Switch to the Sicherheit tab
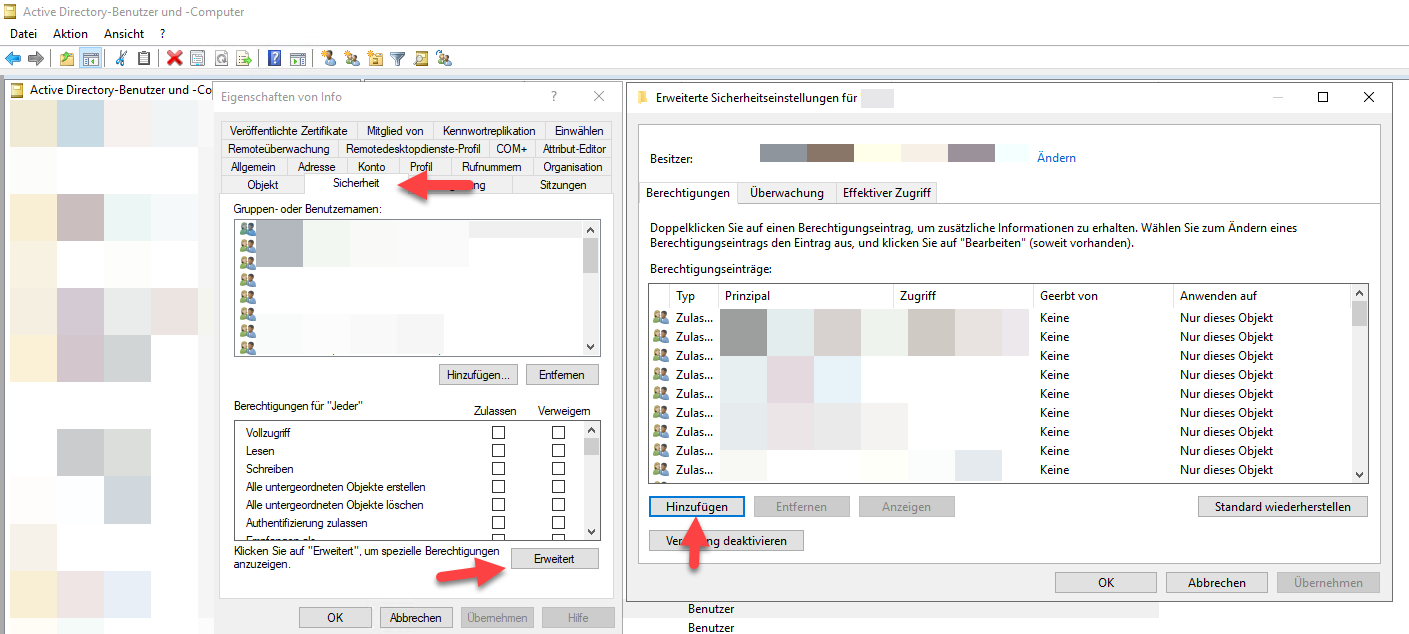 coord(356,184)
